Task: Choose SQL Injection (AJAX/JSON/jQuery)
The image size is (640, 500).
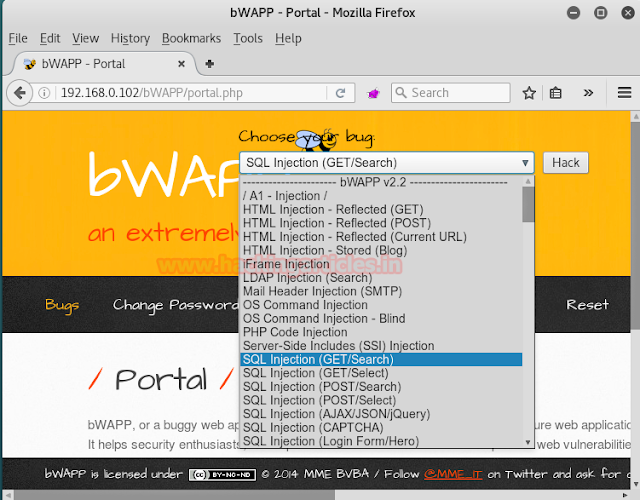Action: 380,414
